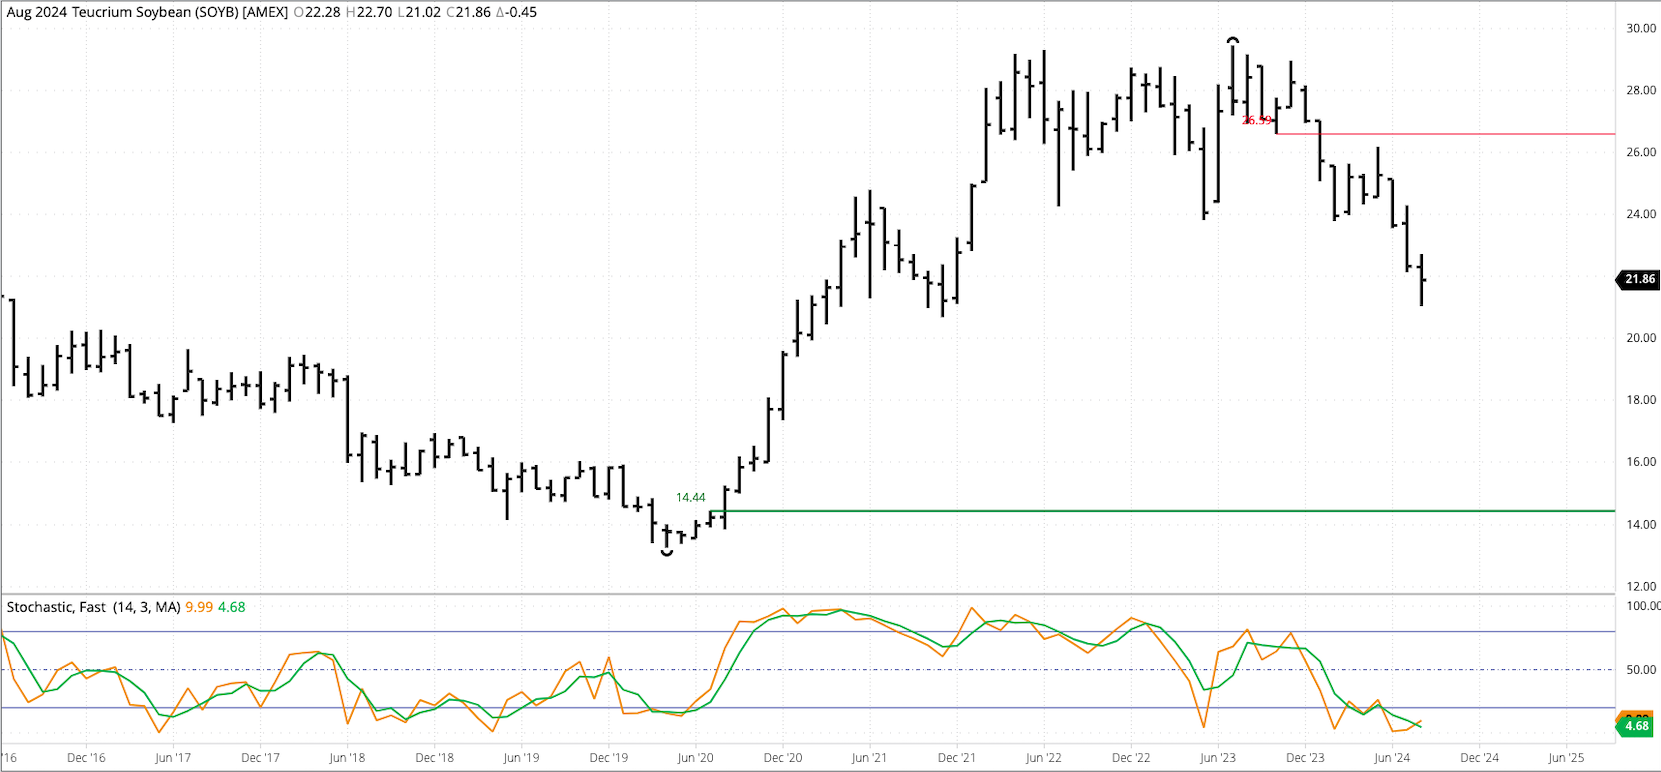
Task: Click the red horizontal resistance line
Action: [x=1450, y=133]
